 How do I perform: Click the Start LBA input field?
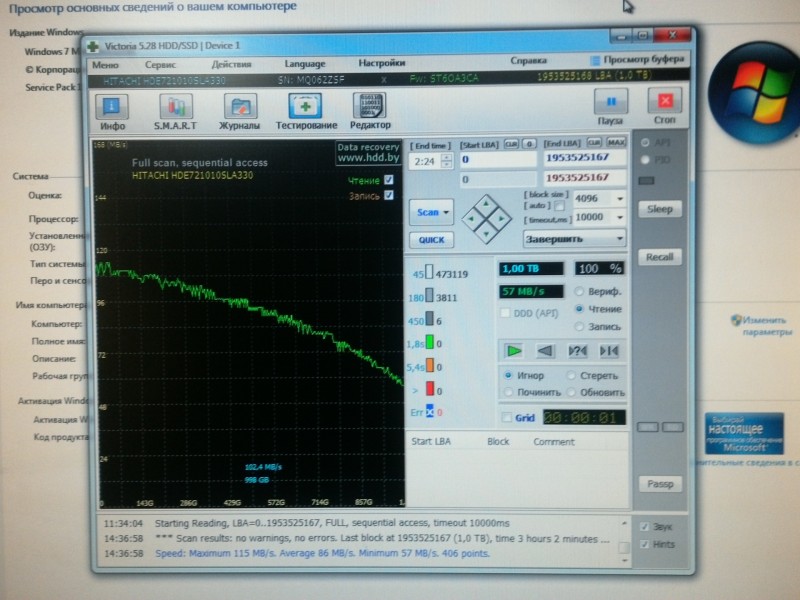click(x=498, y=160)
